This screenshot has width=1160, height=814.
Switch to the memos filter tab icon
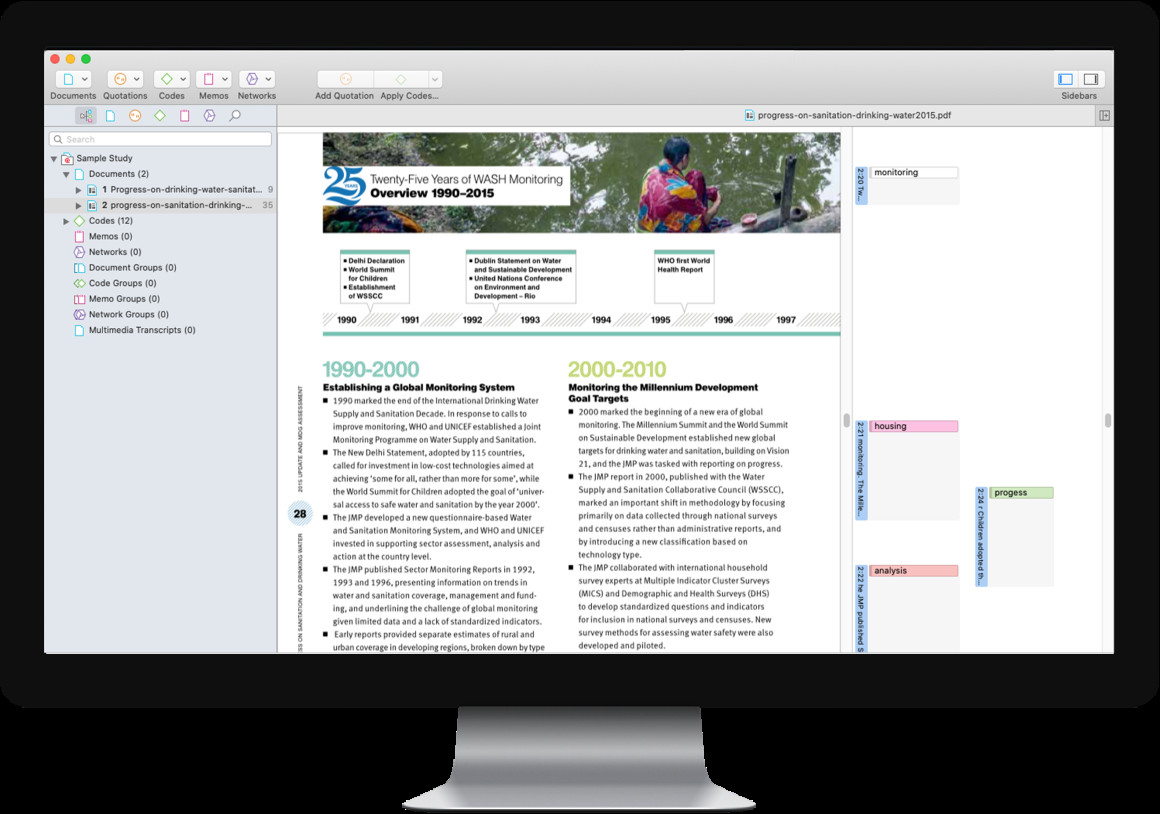(185, 115)
